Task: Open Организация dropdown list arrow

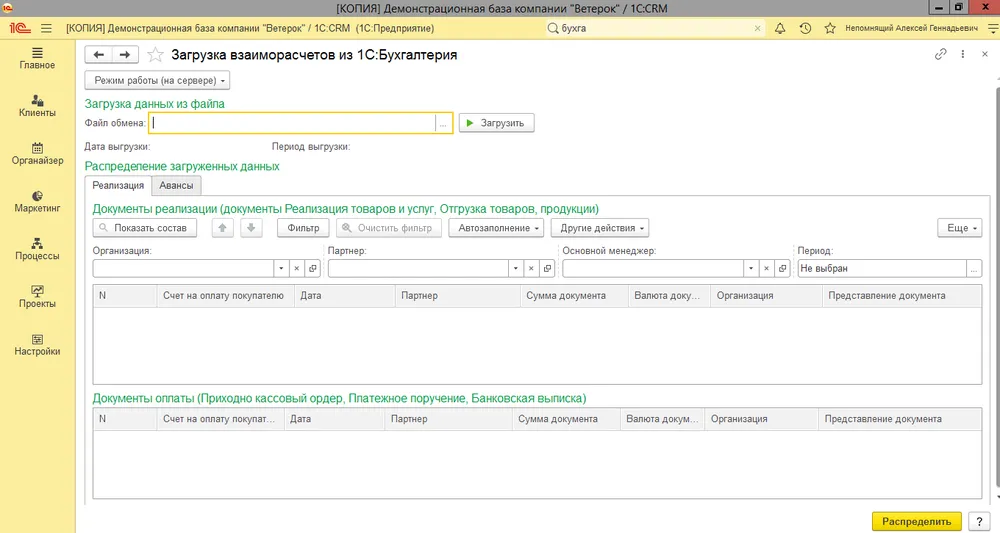Action: click(x=281, y=268)
